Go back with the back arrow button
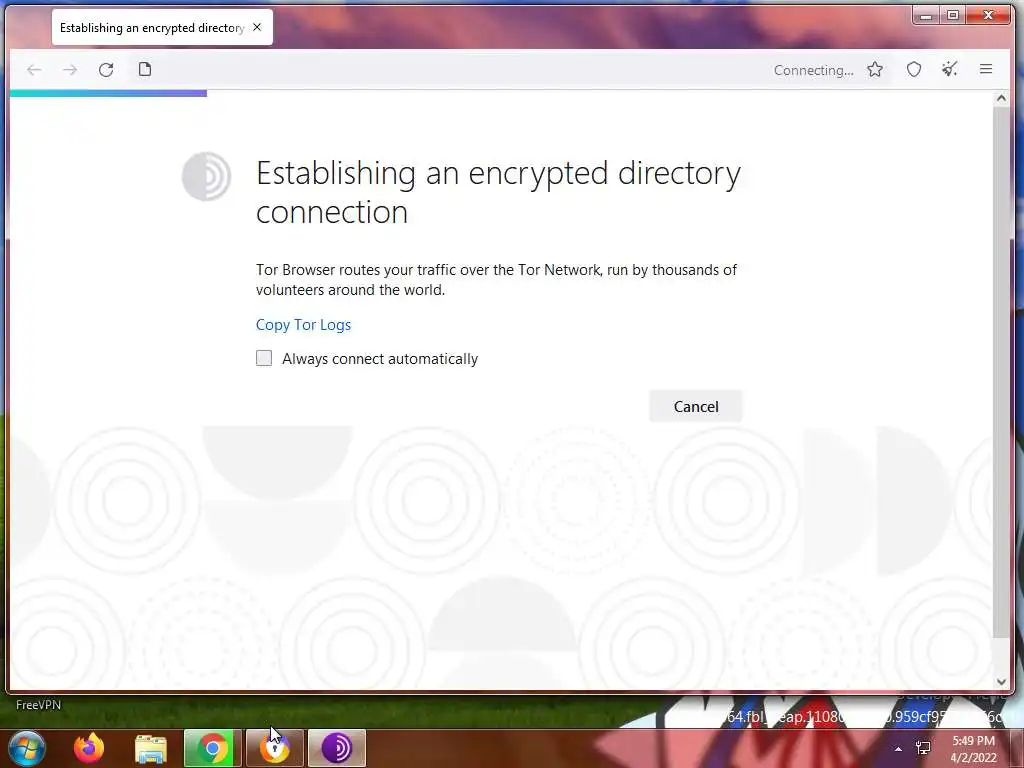This screenshot has height=768, width=1024. point(34,70)
